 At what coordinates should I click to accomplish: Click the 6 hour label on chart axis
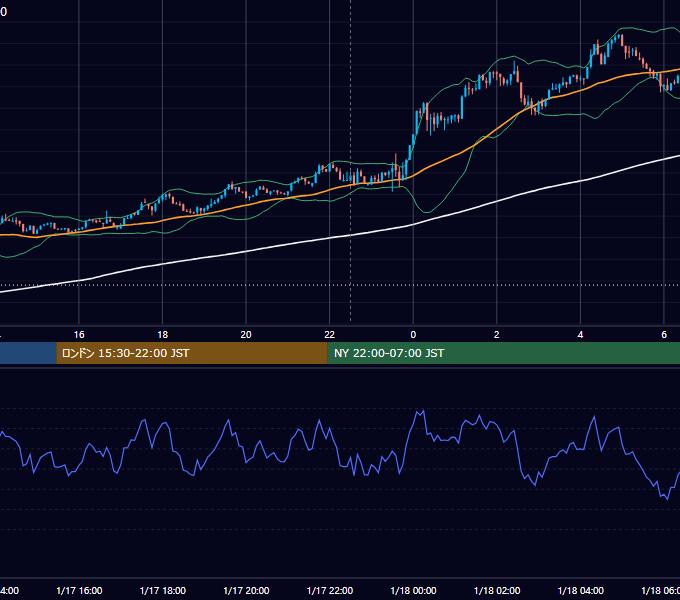tap(664, 335)
